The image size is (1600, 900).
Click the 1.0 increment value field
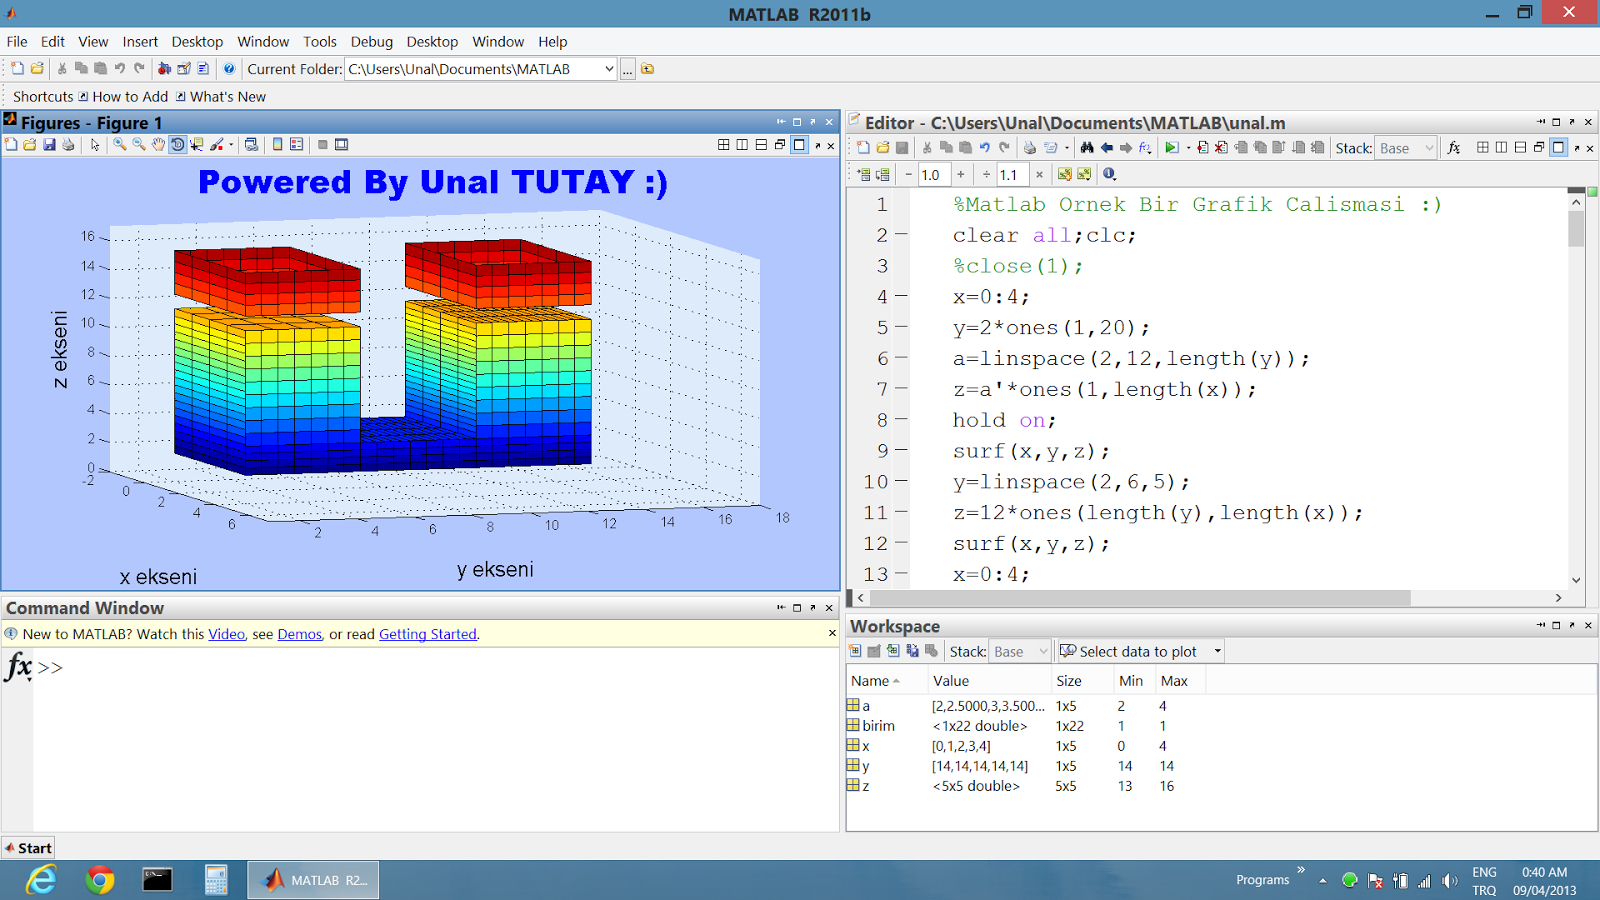tap(934, 174)
